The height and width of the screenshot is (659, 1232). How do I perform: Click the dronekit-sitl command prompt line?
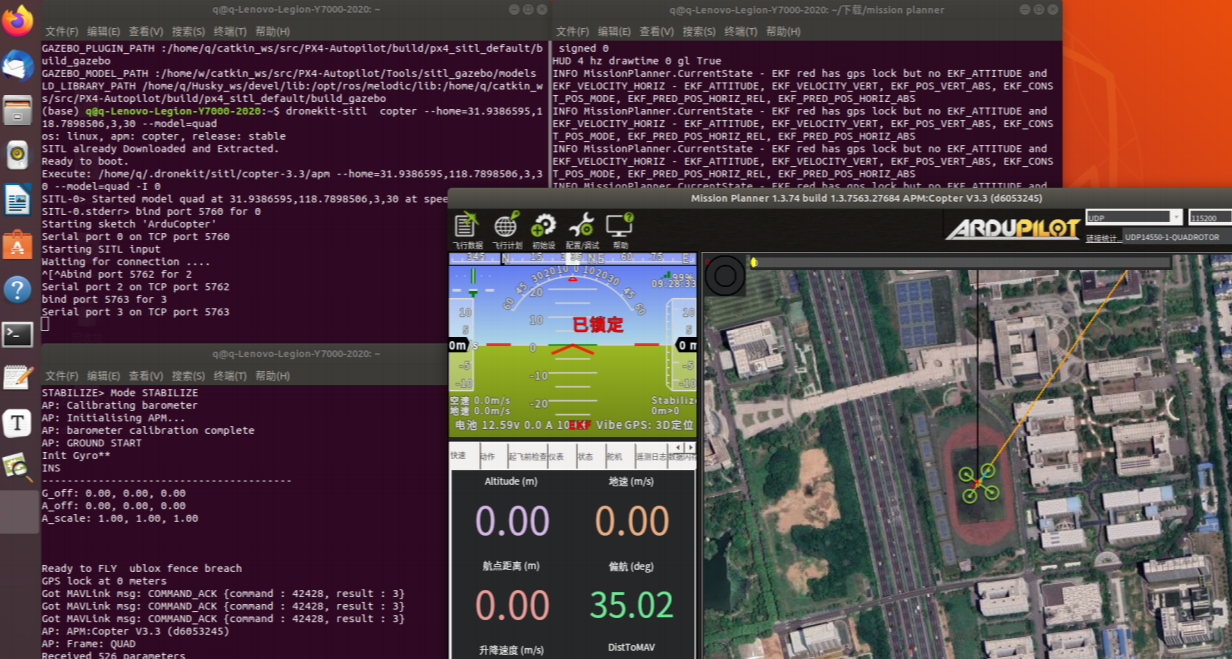(292, 117)
